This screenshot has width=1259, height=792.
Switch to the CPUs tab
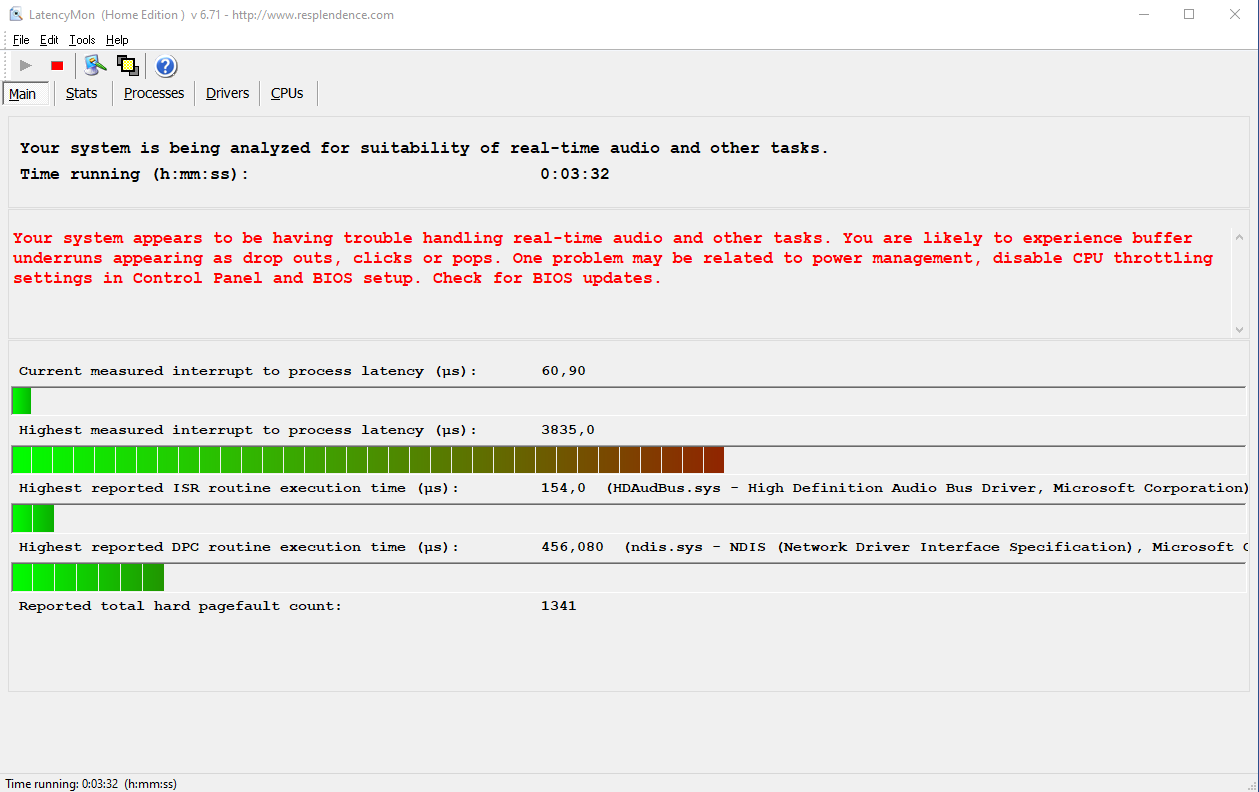coord(287,93)
